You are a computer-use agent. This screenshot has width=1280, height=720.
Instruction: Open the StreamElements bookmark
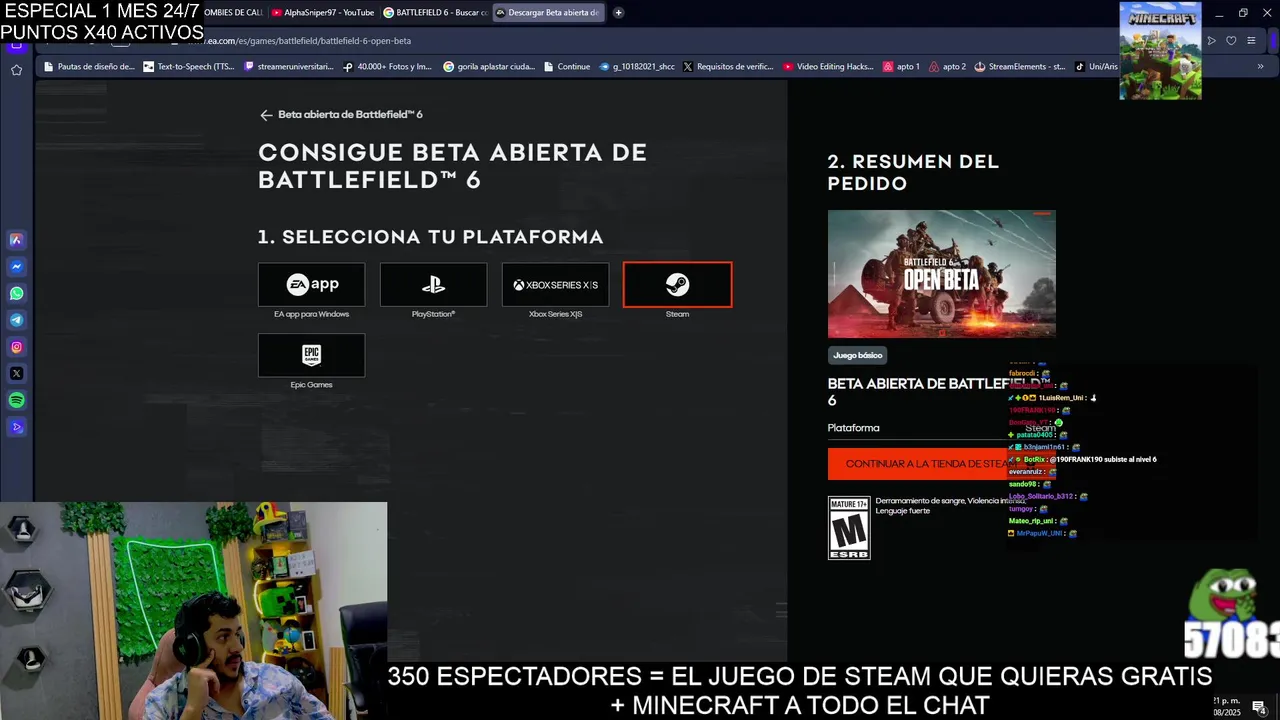(x=1020, y=67)
